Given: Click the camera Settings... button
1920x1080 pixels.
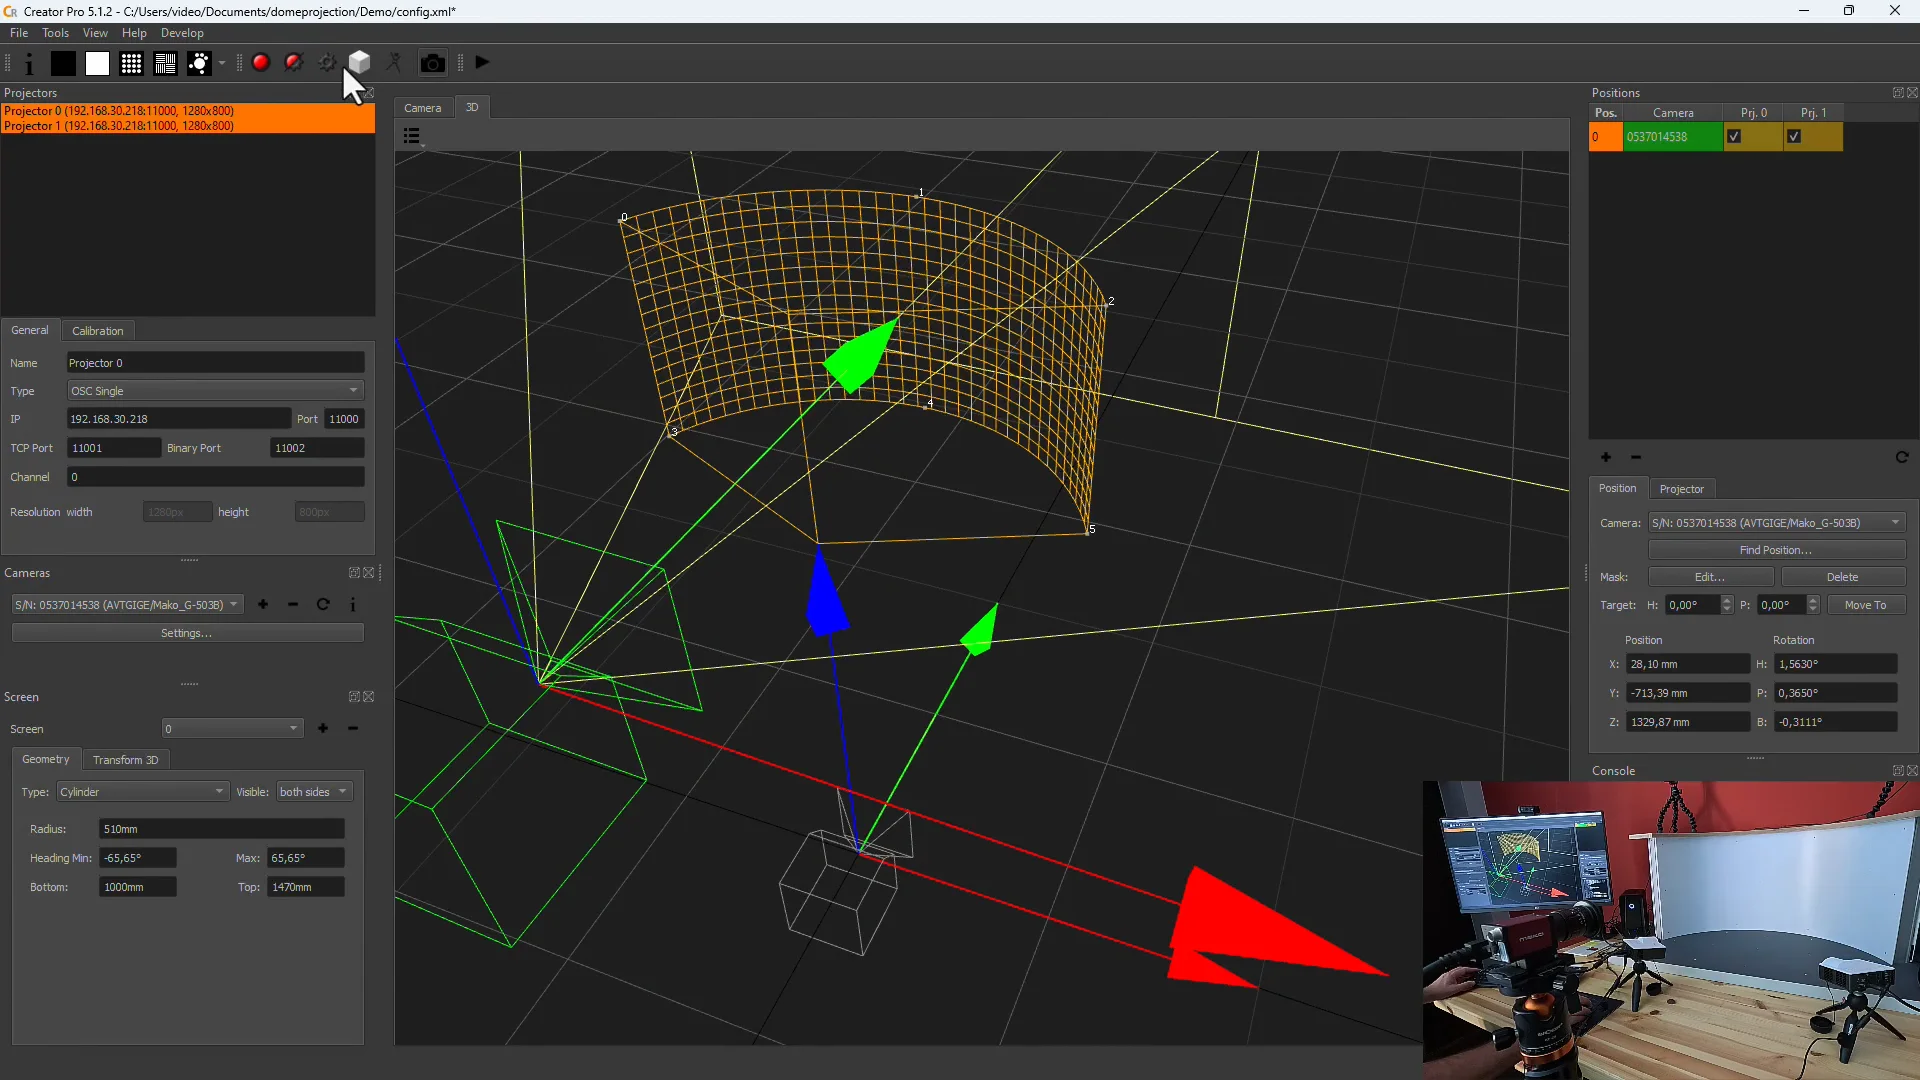Looking at the screenshot, I should pyautogui.click(x=187, y=633).
